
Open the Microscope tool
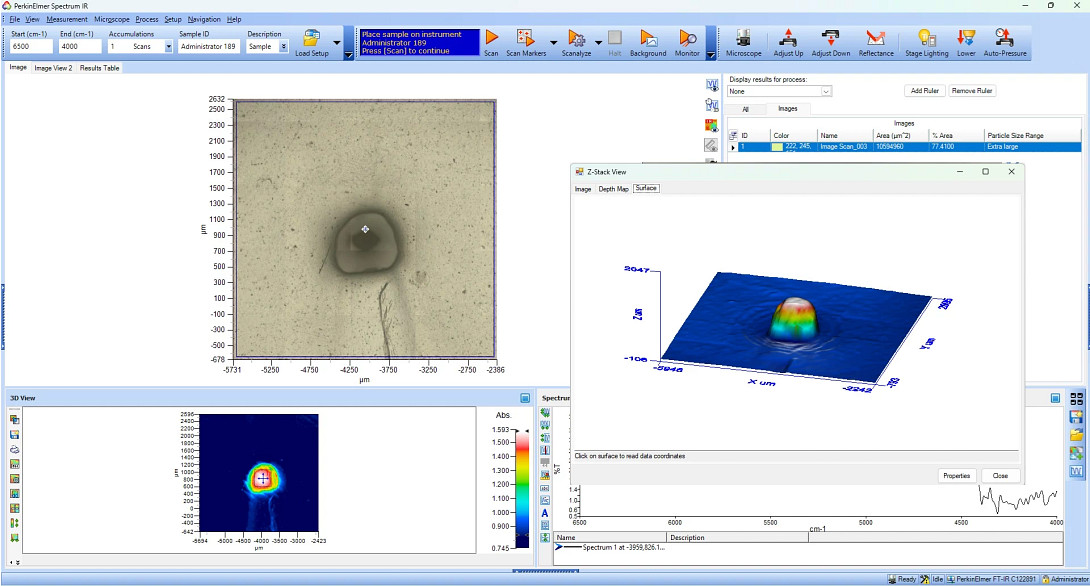point(743,38)
